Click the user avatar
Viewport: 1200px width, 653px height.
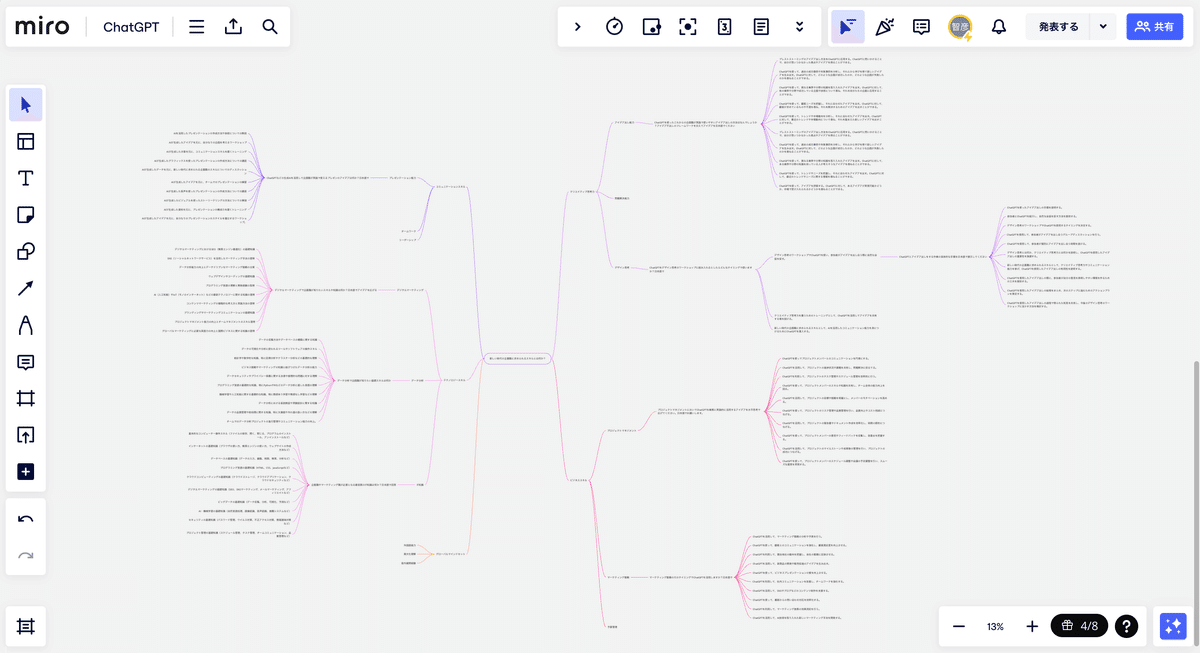point(960,27)
